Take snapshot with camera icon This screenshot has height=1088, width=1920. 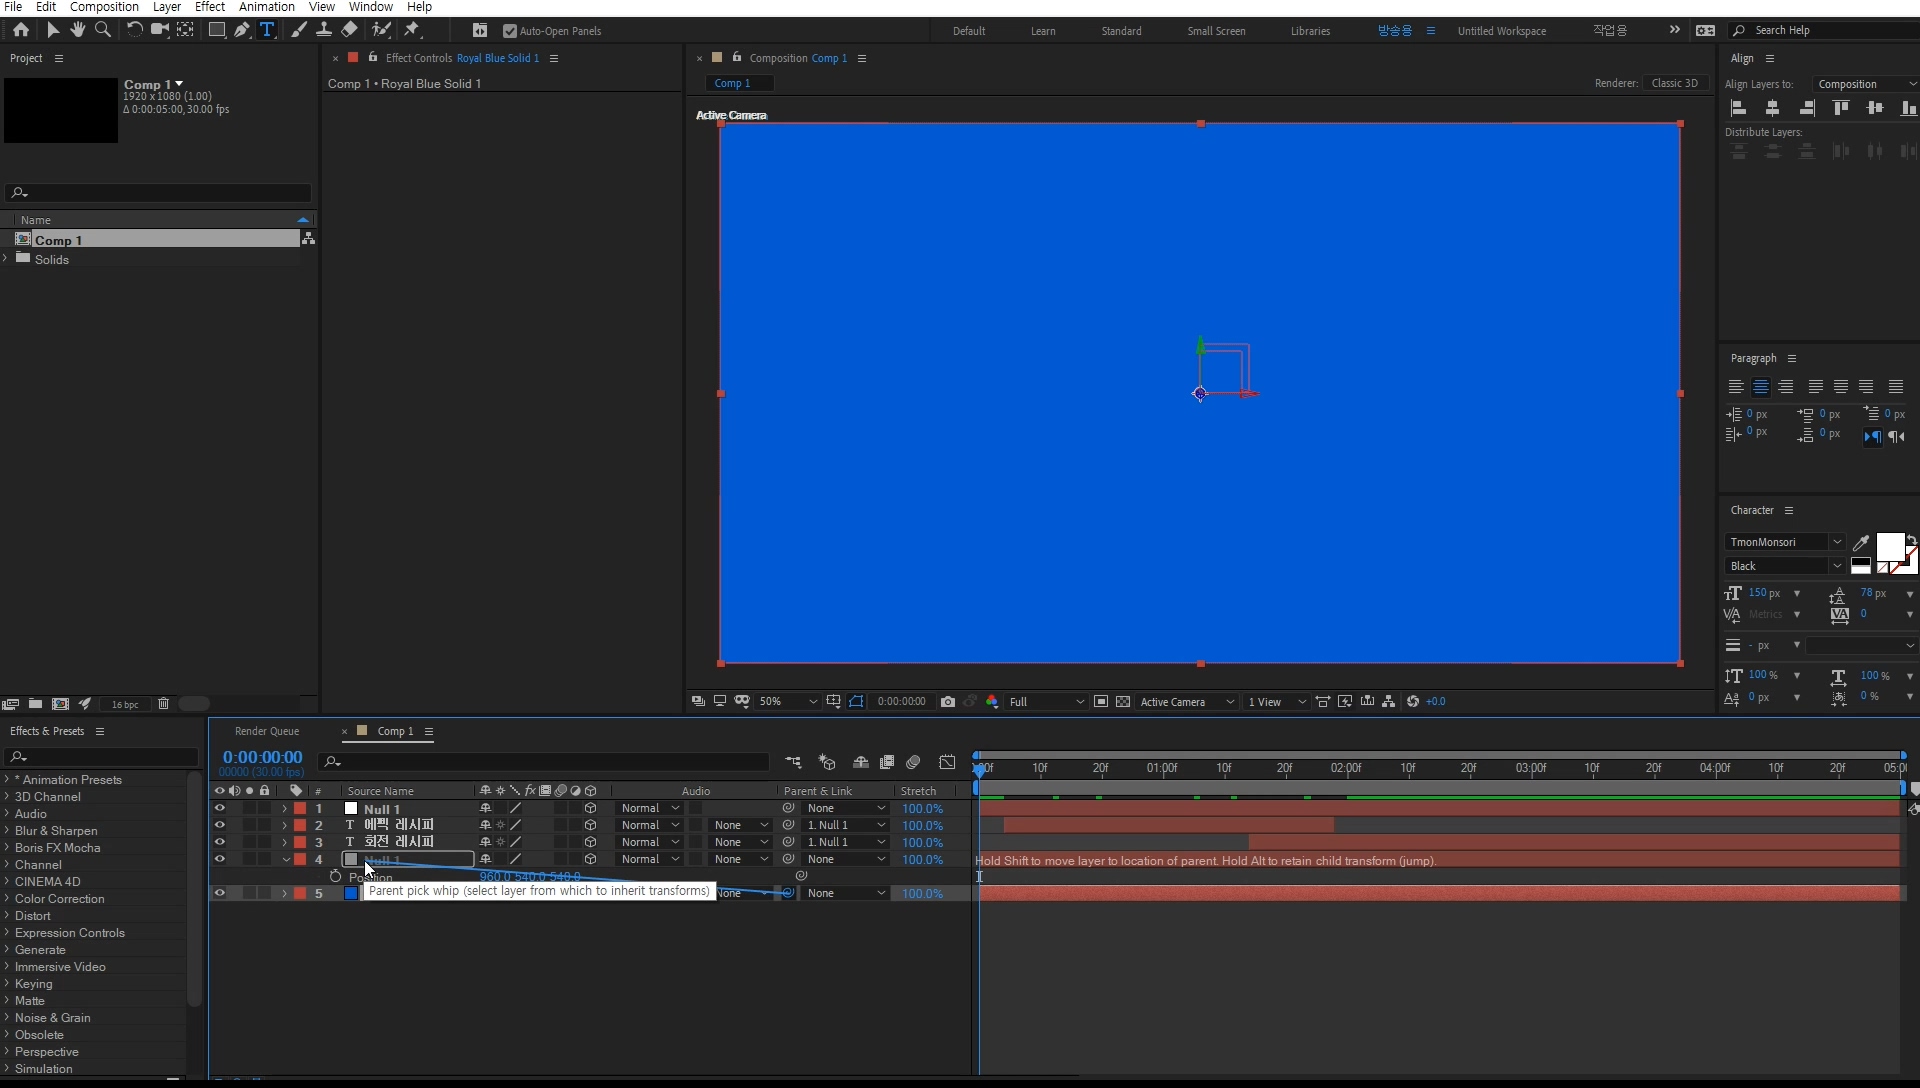click(x=948, y=702)
